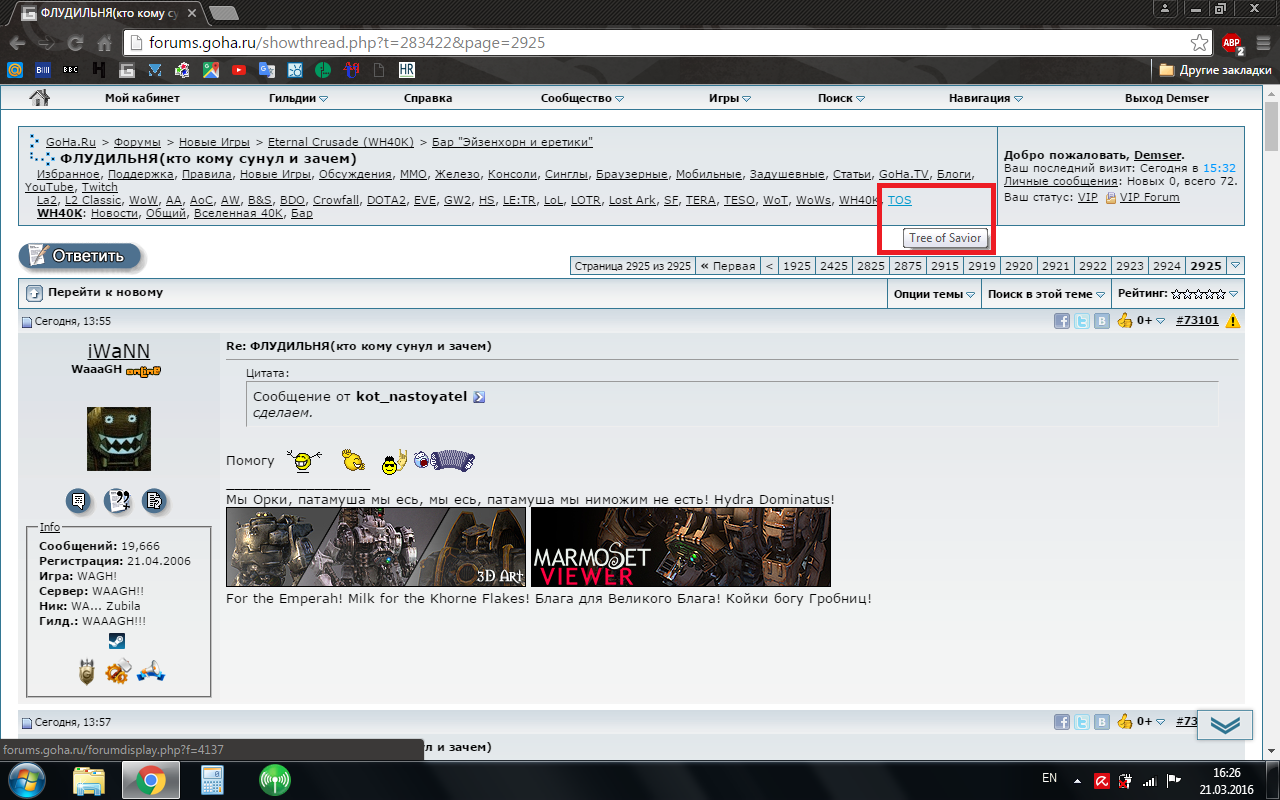Screen dimensions: 1280x800
Task: Open the page-jump dropdown arrow after 2925
Action: coord(1236,266)
